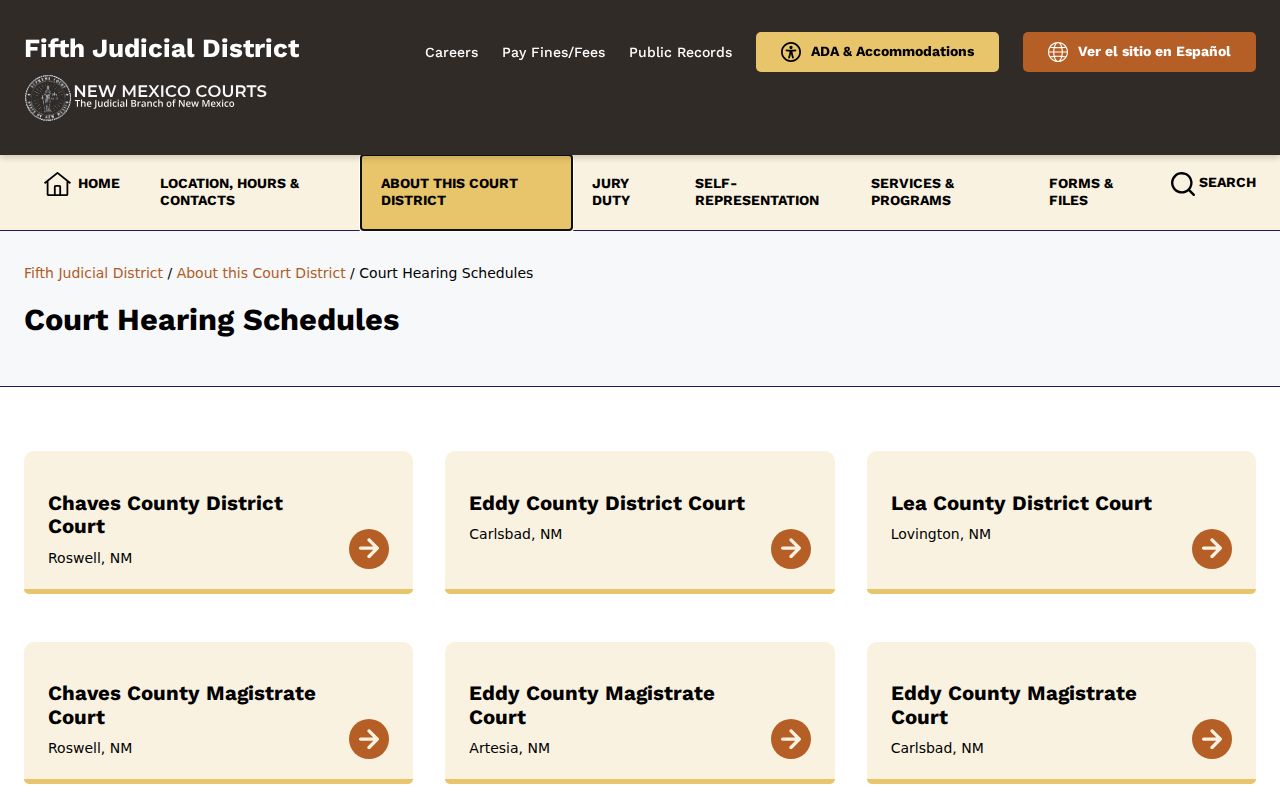Open Artesia Eddy County Magistrate Court arrow
1280x800 pixels.
791,739
